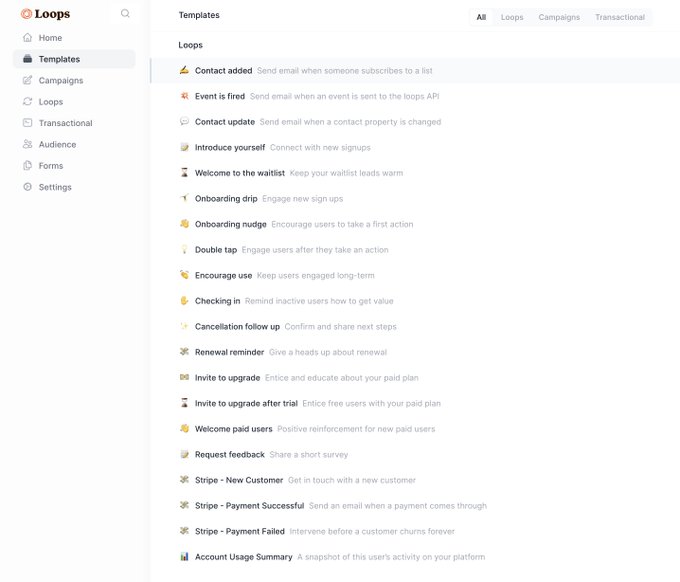Screen dimensions: 680x582
Task: Open the Introduce yourself template
Action: click(415, 147)
